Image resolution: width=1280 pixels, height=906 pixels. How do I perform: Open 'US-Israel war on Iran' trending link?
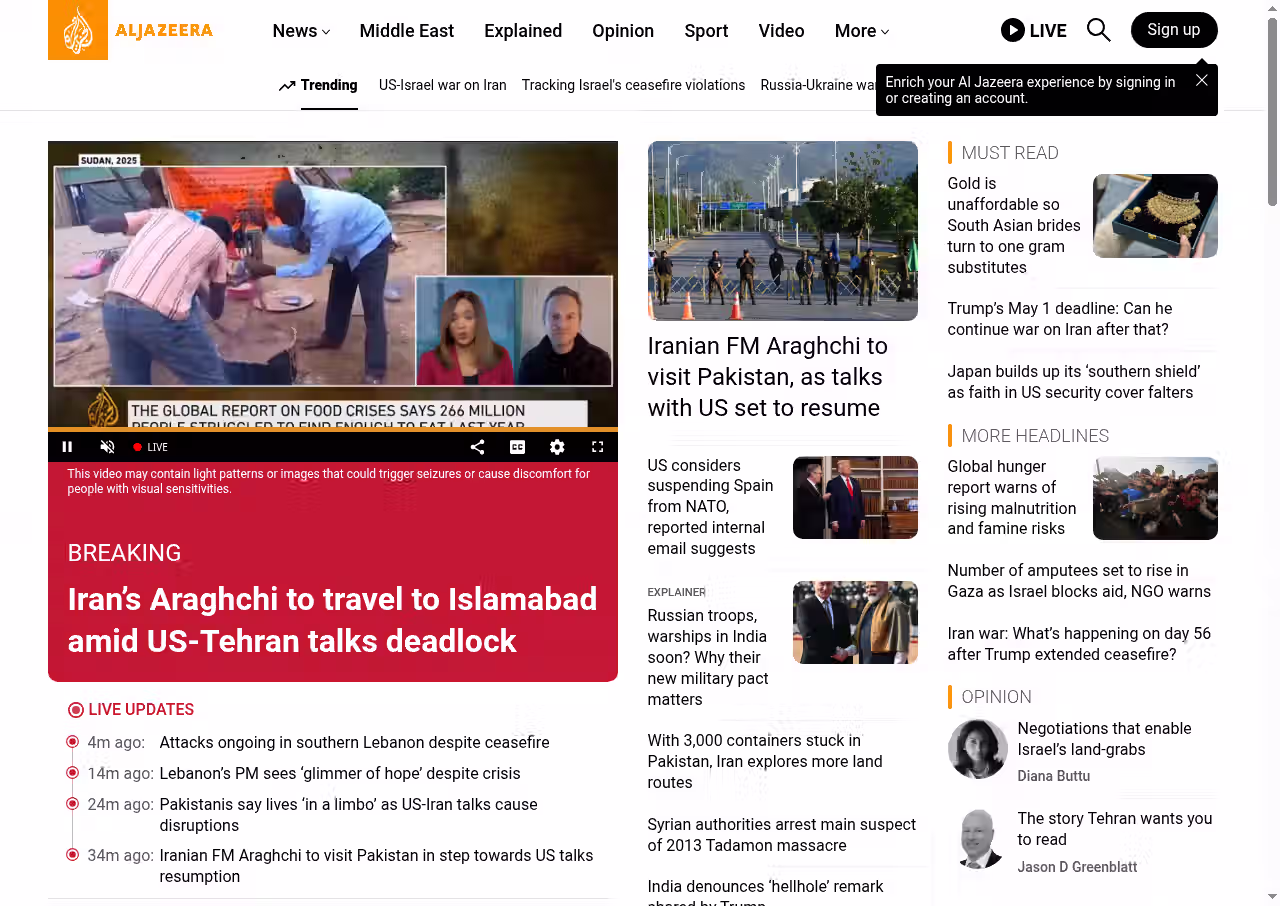pos(442,85)
